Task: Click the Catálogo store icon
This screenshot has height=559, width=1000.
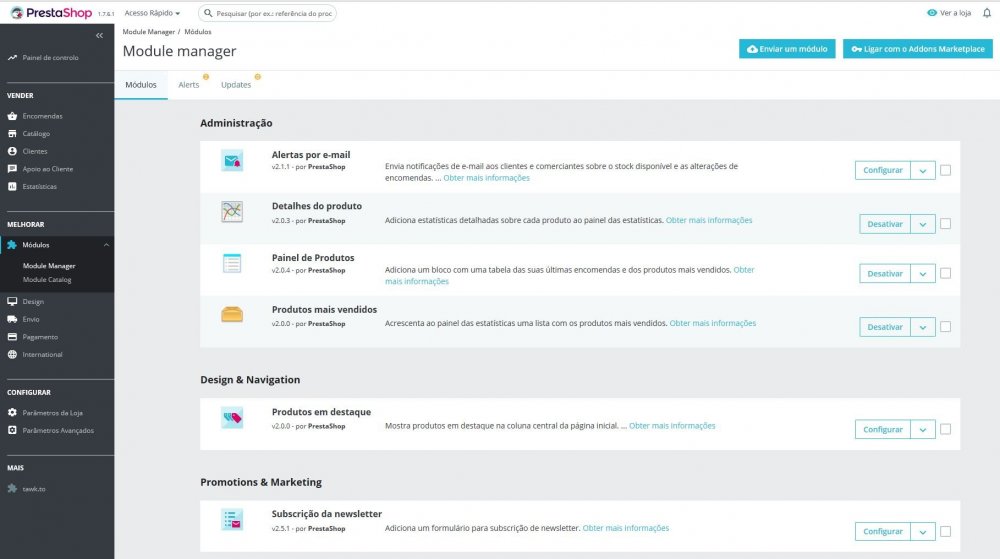Action: tap(12, 133)
